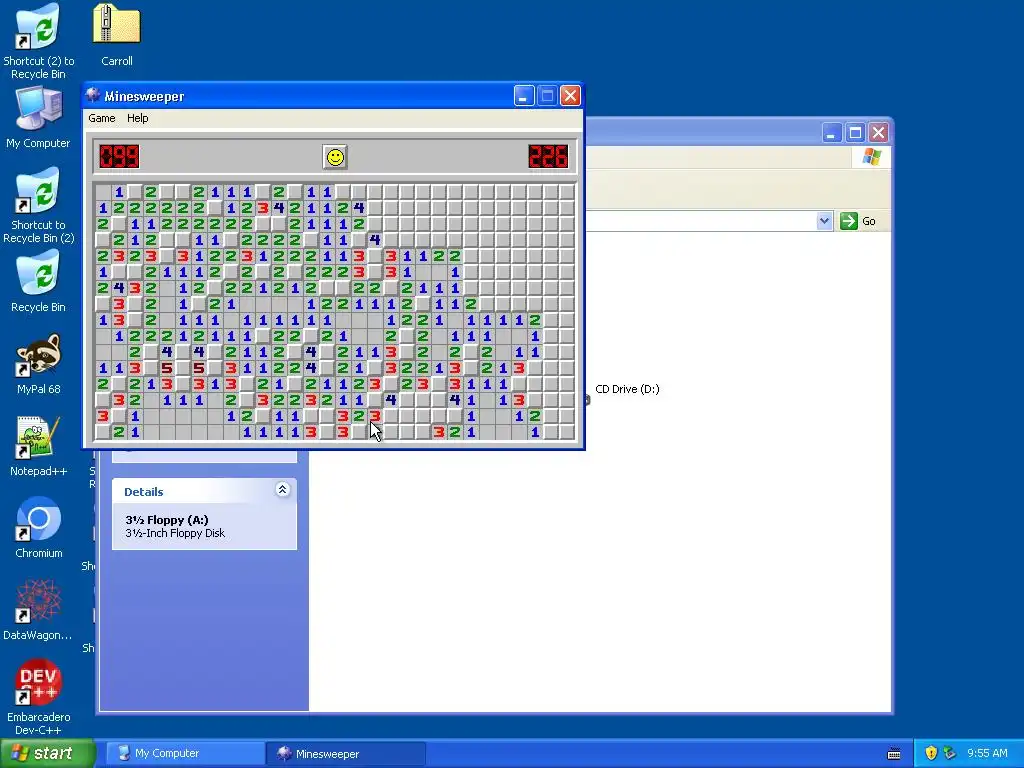Collapse the Details panel chevron
This screenshot has height=768, width=1024.
coord(282,489)
